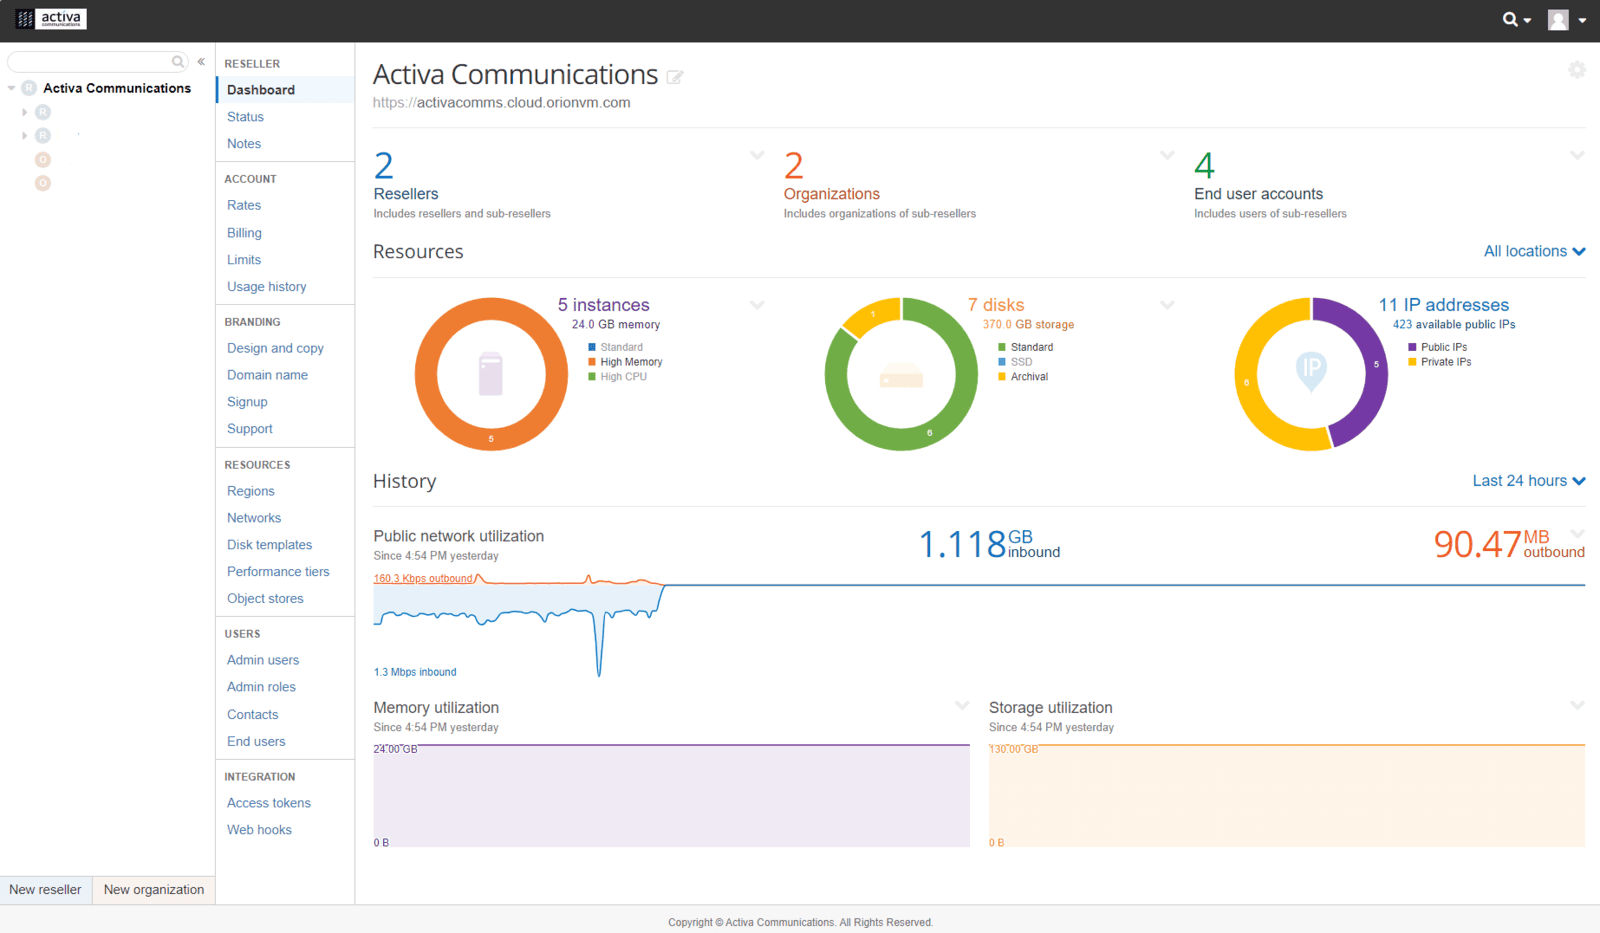
Task: Click the New organization button
Action: [x=154, y=890]
